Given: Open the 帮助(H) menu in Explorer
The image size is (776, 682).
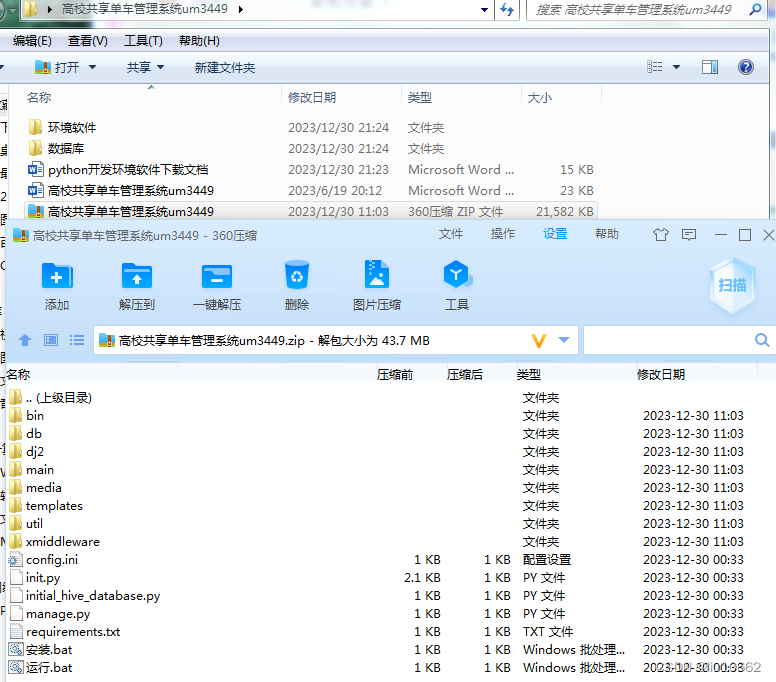Looking at the screenshot, I should [199, 41].
